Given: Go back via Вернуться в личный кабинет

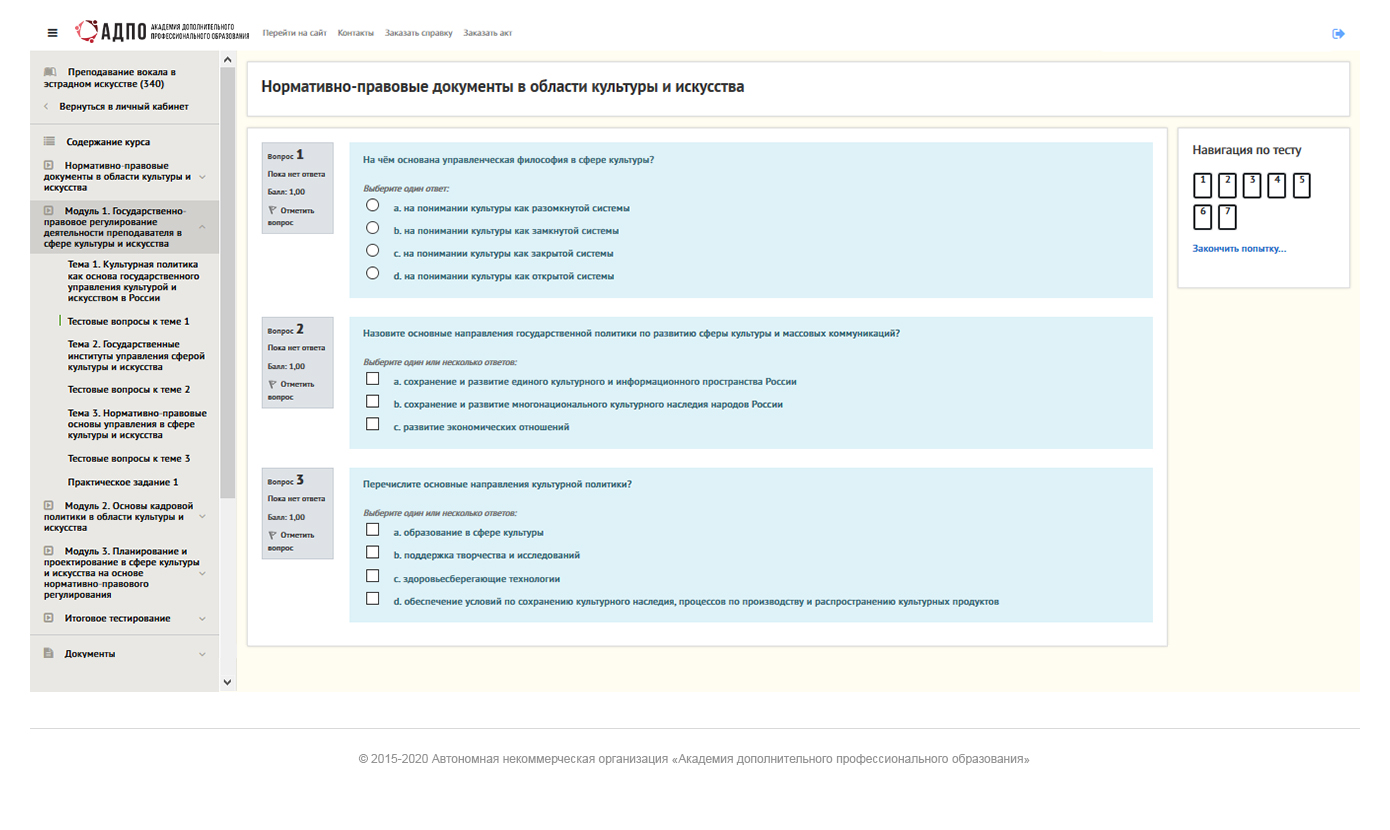Looking at the screenshot, I should point(123,106).
